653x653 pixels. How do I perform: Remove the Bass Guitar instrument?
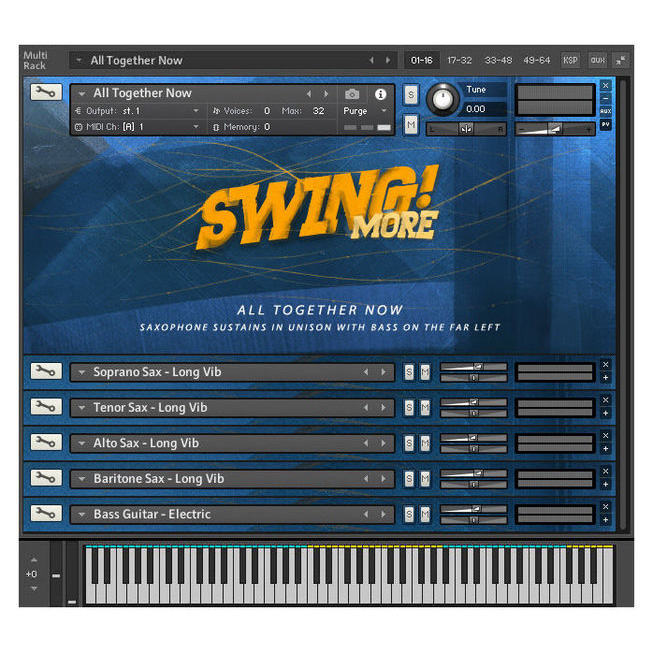pyautogui.click(x=606, y=507)
